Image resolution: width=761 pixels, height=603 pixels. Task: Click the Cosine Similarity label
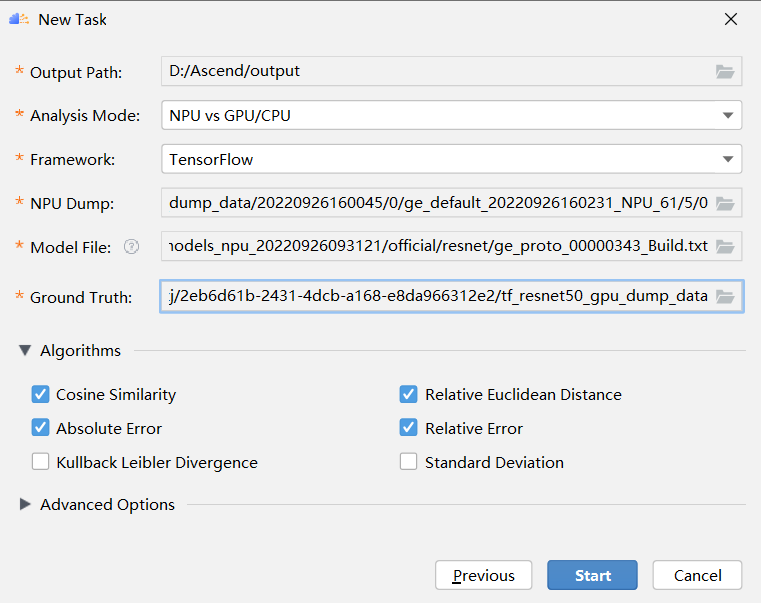point(116,395)
